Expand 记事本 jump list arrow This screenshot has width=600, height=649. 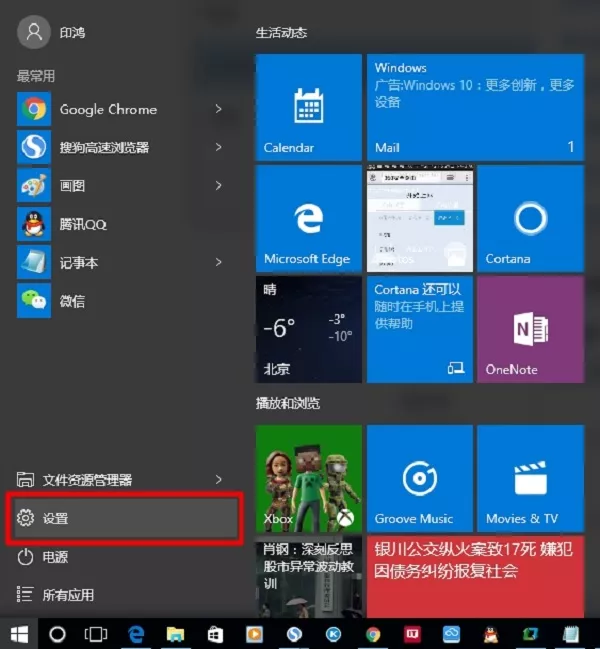tap(218, 262)
